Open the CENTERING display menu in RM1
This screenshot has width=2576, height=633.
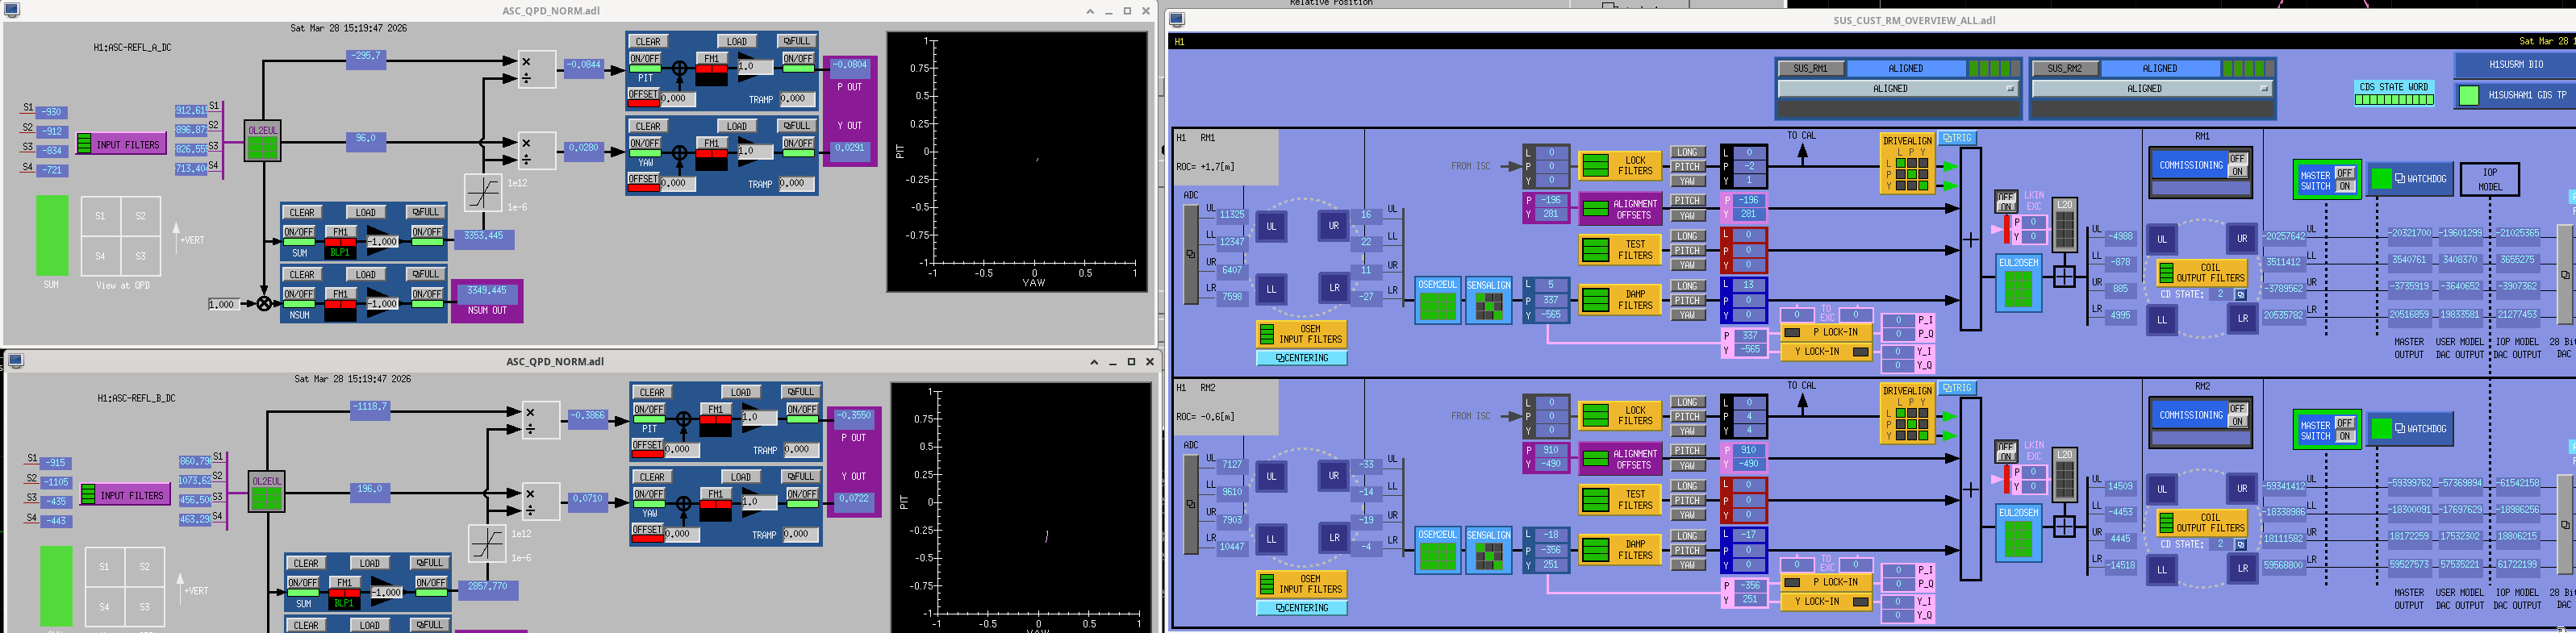click(1302, 358)
